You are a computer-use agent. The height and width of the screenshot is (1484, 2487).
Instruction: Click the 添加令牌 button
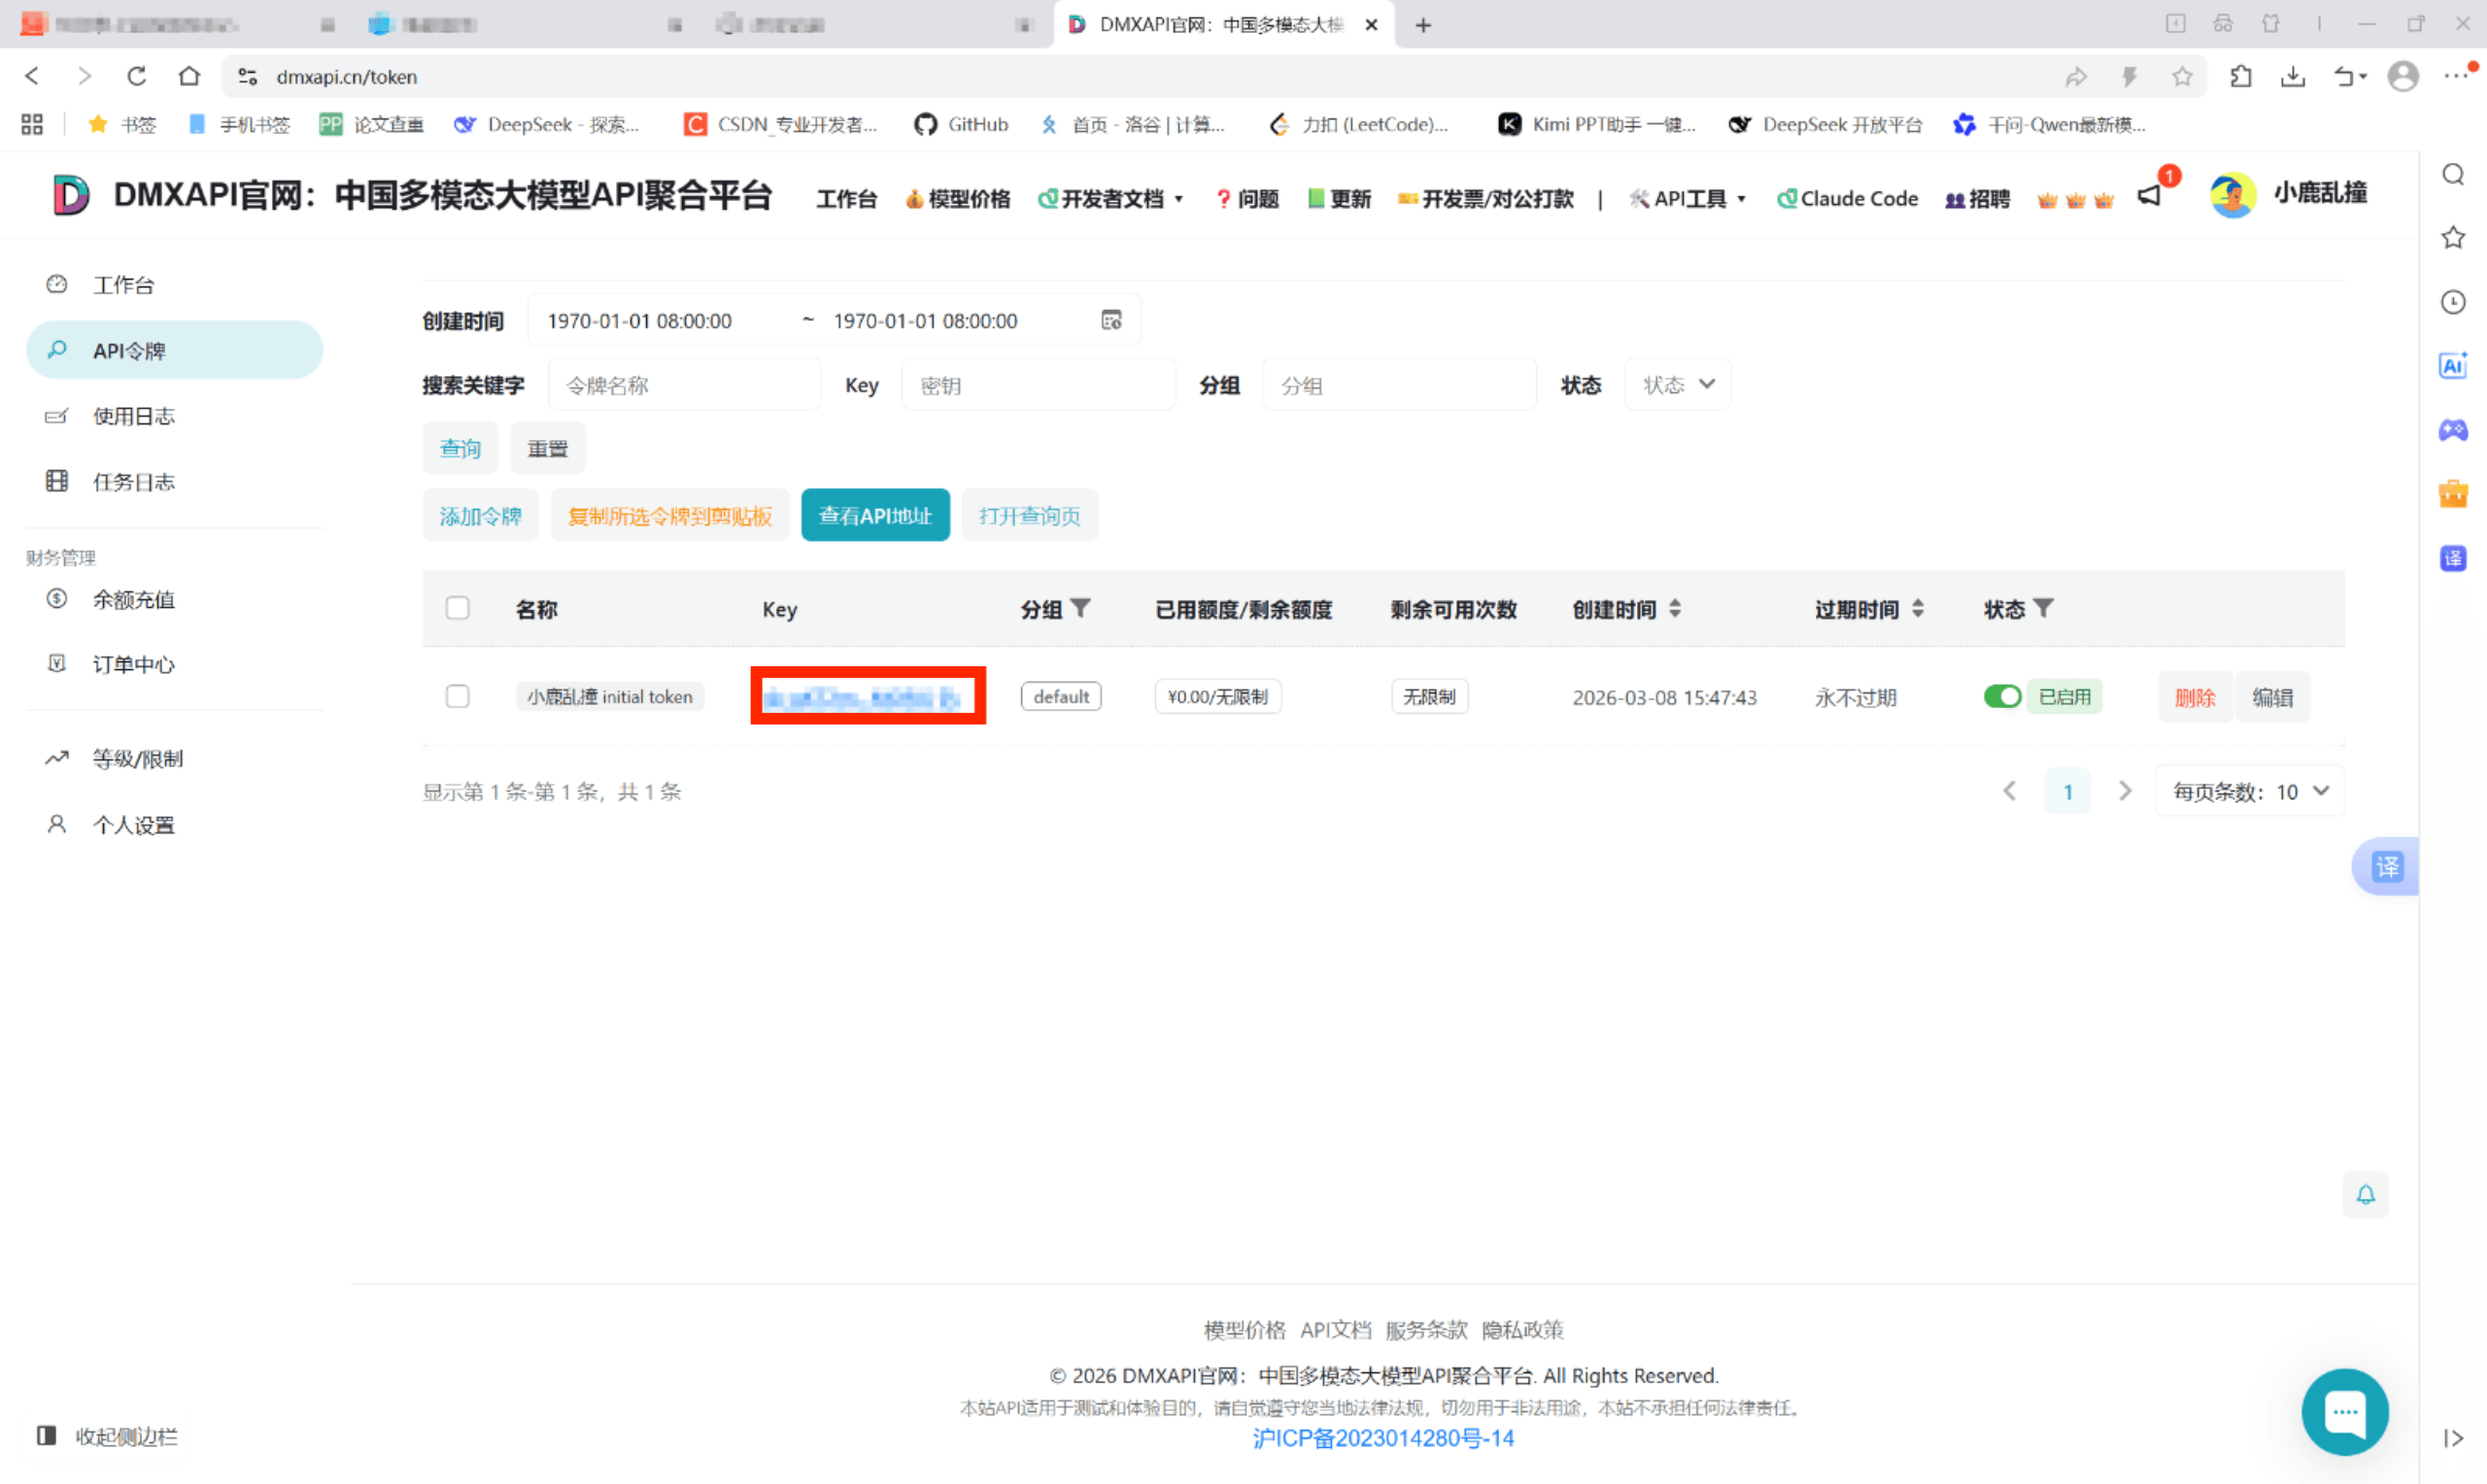tap(480, 515)
